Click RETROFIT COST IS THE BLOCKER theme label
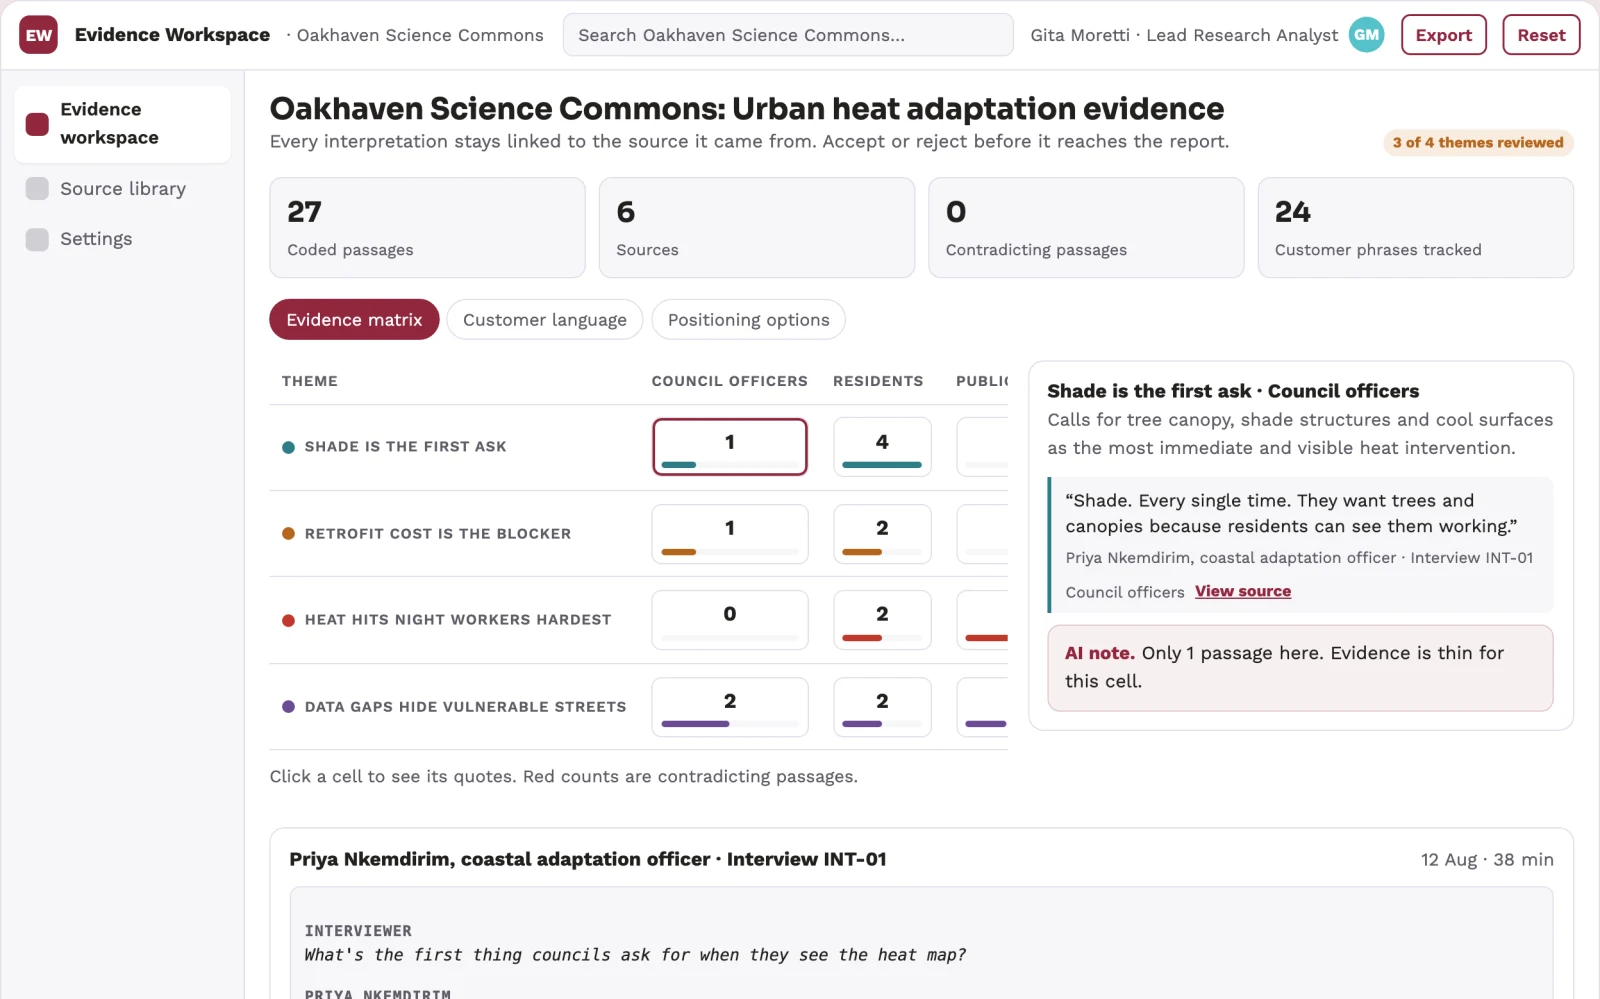1600x999 pixels. [438, 534]
